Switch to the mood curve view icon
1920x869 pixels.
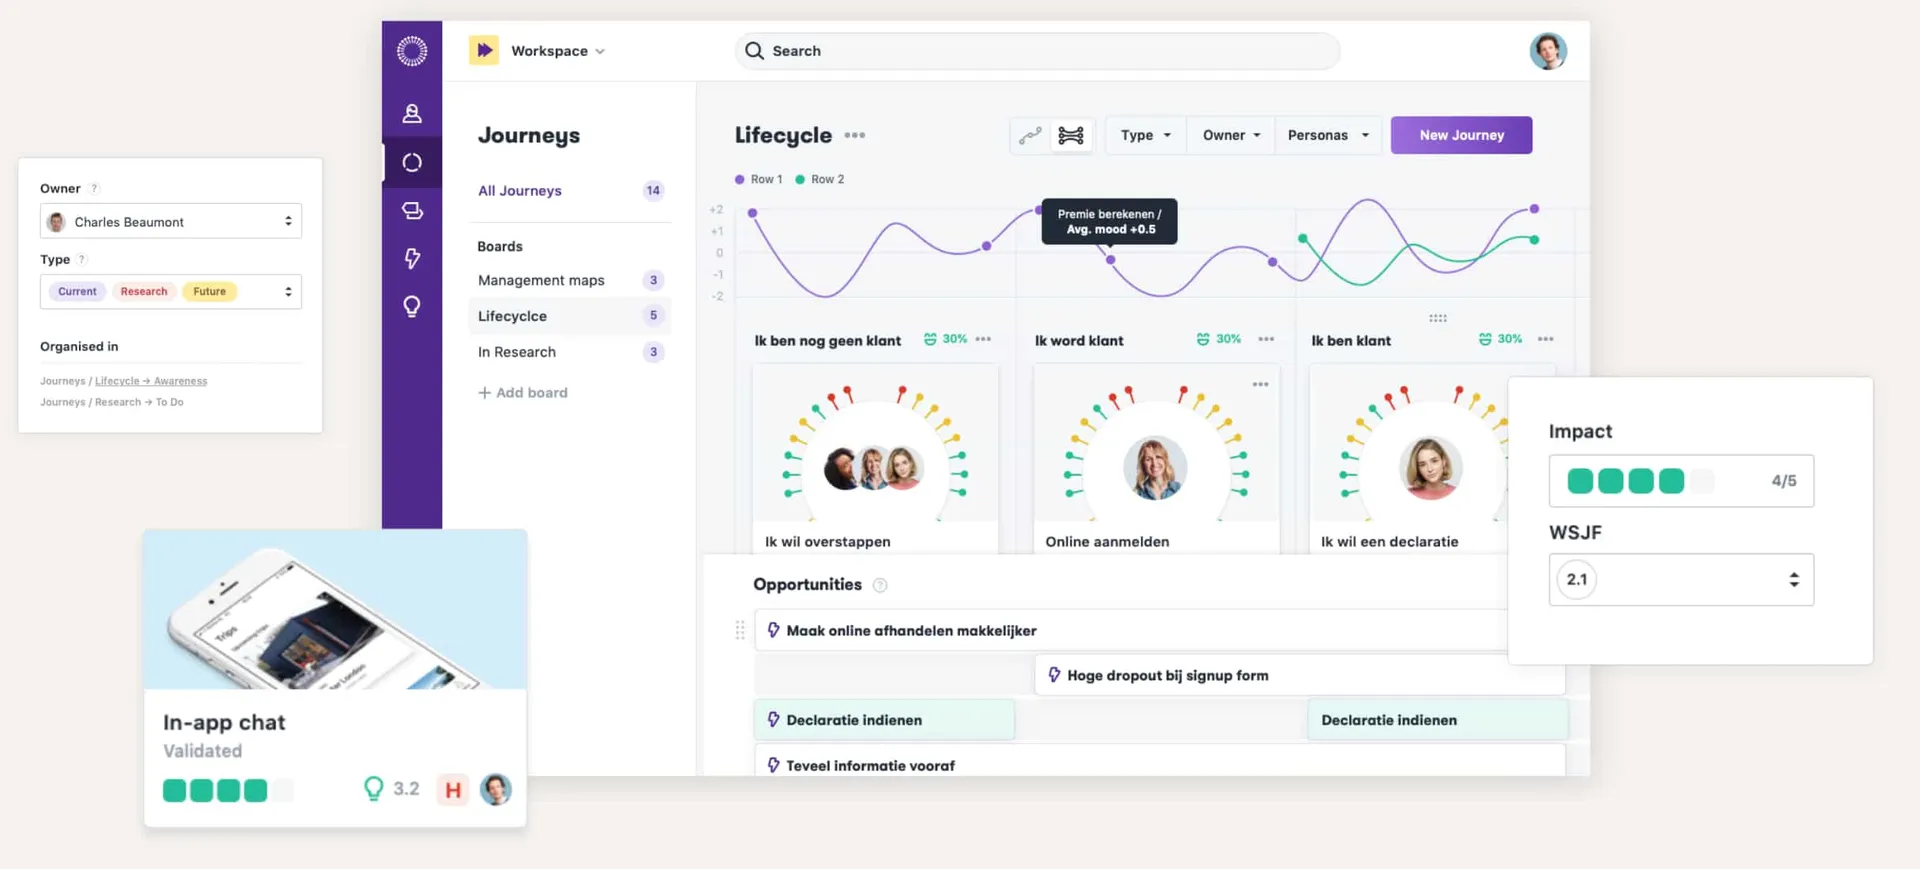(1030, 135)
